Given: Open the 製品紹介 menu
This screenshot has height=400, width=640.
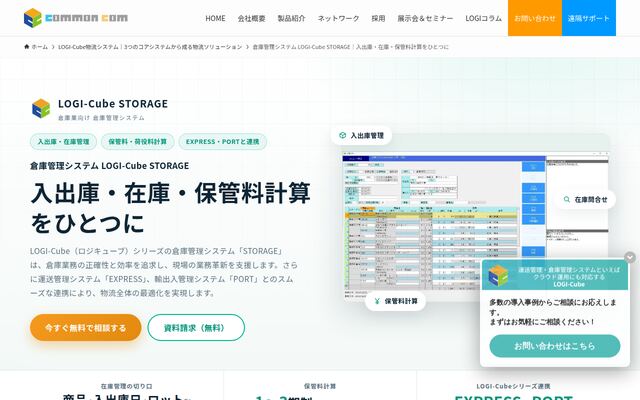Looking at the screenshot, I should point(291,18).
